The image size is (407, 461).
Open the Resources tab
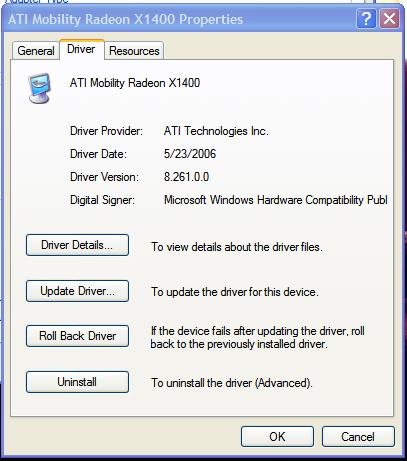[x=134, y=51]
